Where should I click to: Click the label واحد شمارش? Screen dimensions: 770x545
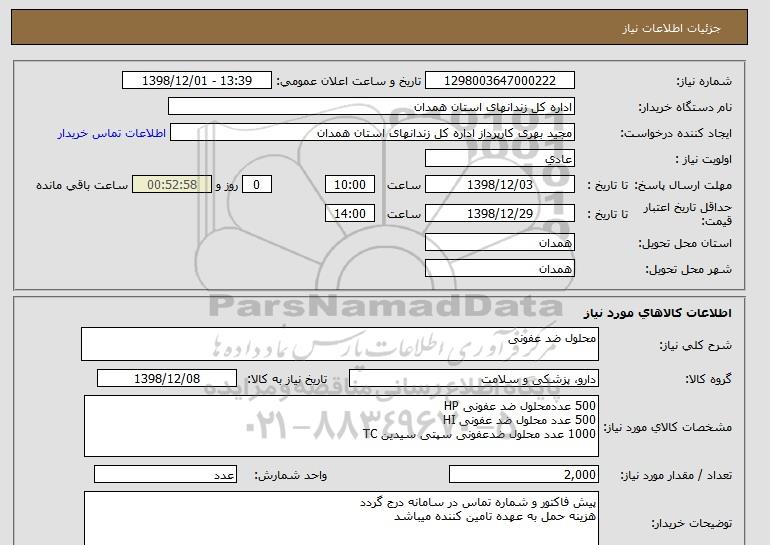[x=291, y=475]
